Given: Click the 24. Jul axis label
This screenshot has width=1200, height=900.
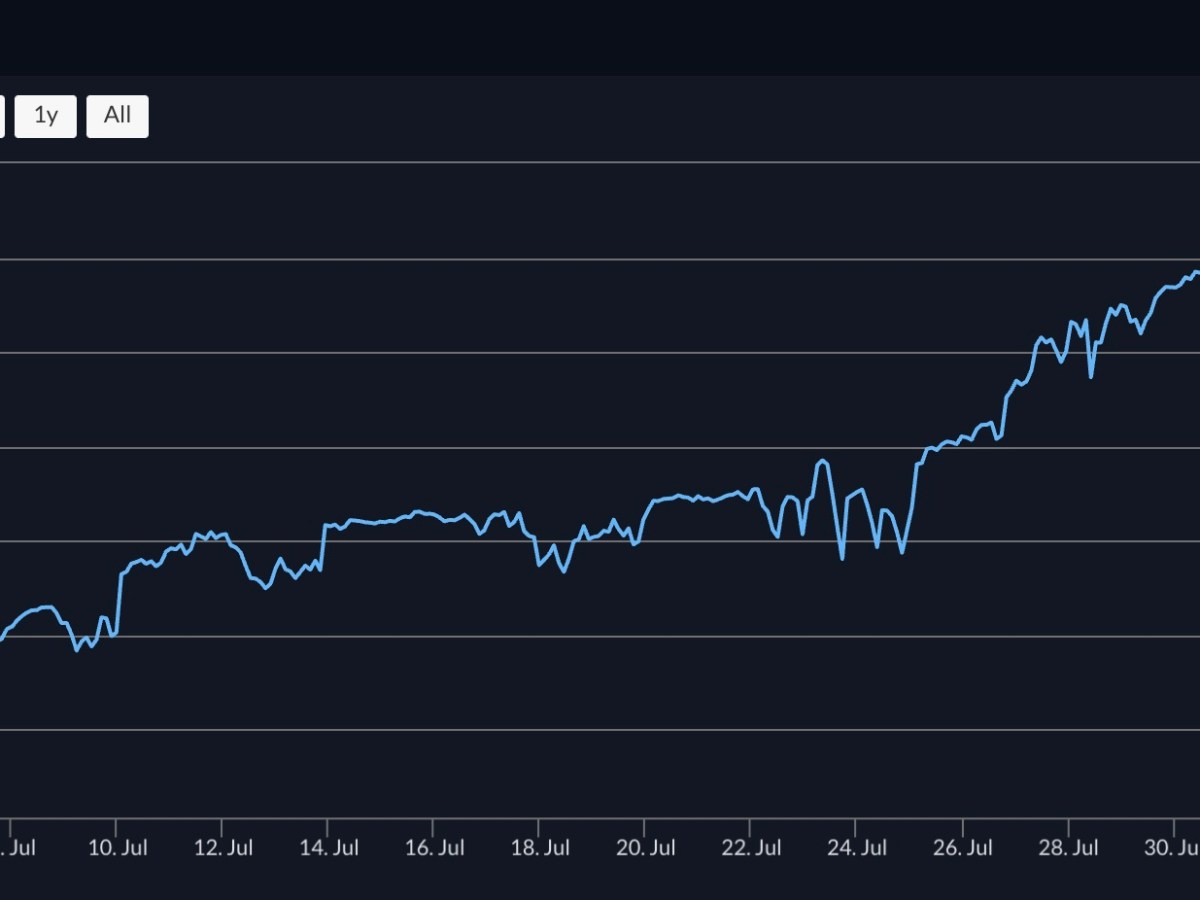Looking at the screenshot, I should [x=858, y=847].
